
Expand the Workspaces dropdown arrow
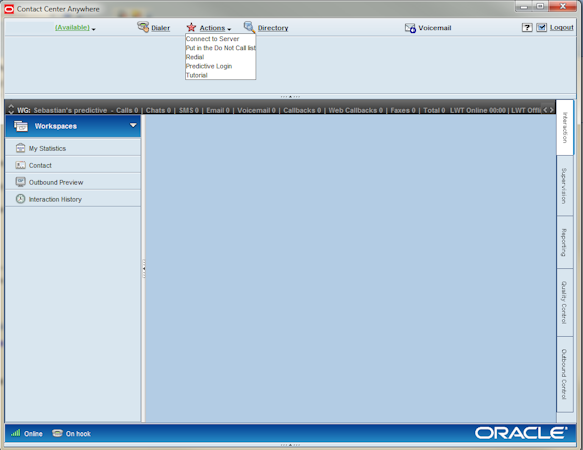133,125
